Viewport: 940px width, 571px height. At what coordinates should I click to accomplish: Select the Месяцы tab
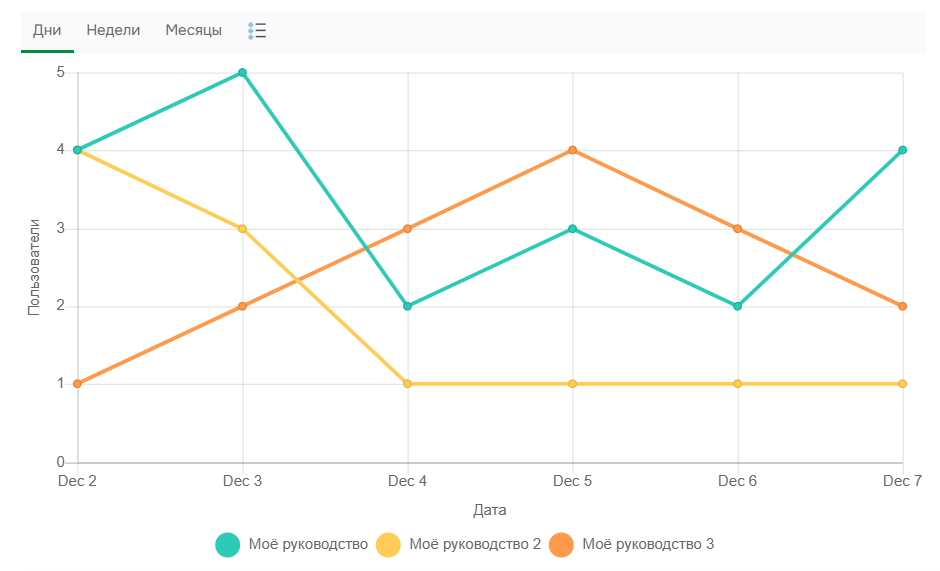194,30
